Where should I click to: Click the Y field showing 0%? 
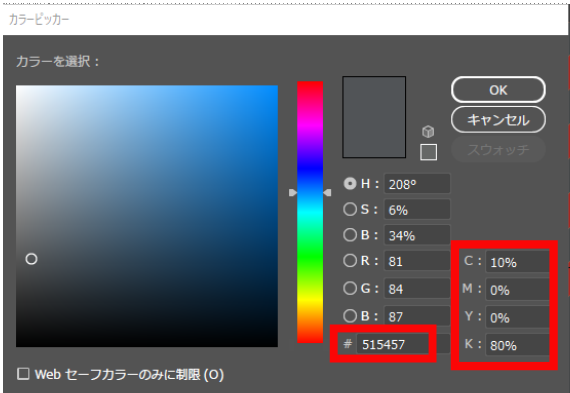click(x=518, y=317)
